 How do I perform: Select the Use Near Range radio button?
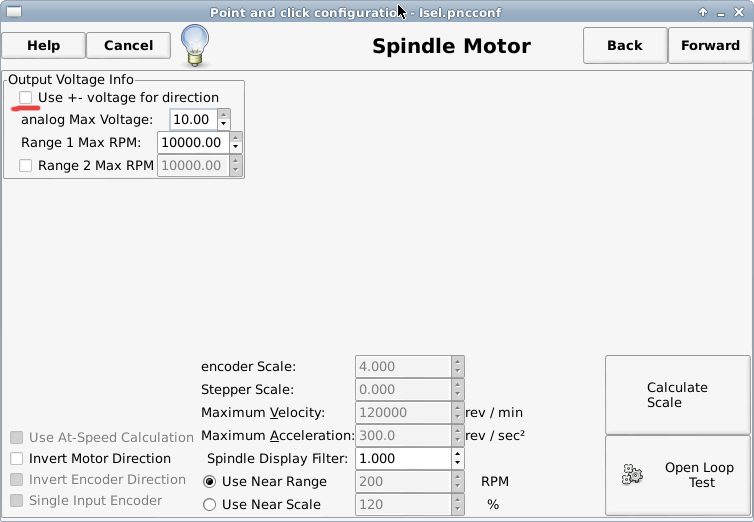(209, 482)
